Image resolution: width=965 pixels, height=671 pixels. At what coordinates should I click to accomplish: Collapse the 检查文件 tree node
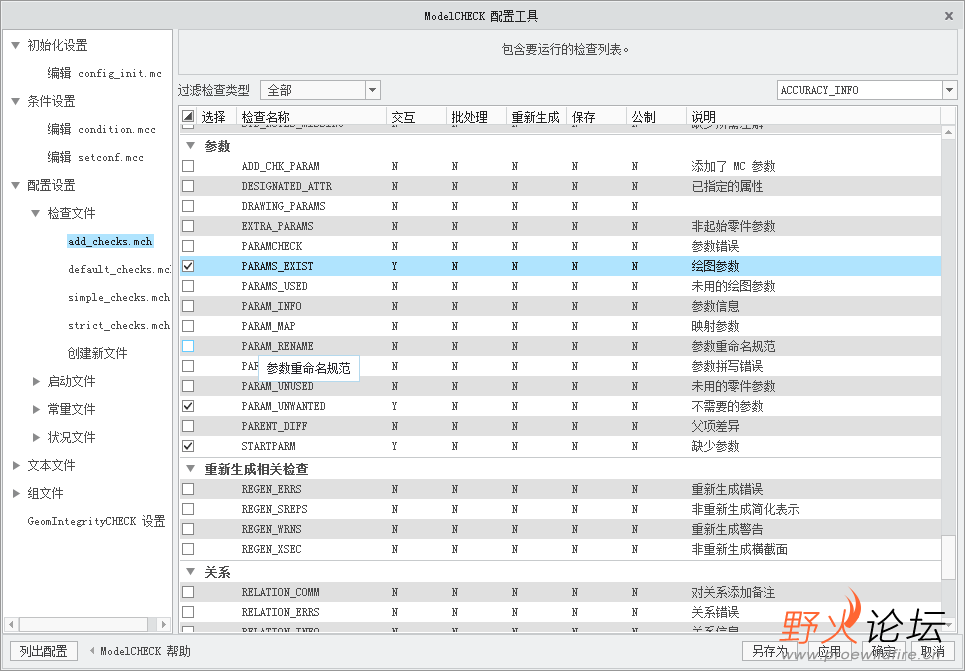[x=36, y=213]
